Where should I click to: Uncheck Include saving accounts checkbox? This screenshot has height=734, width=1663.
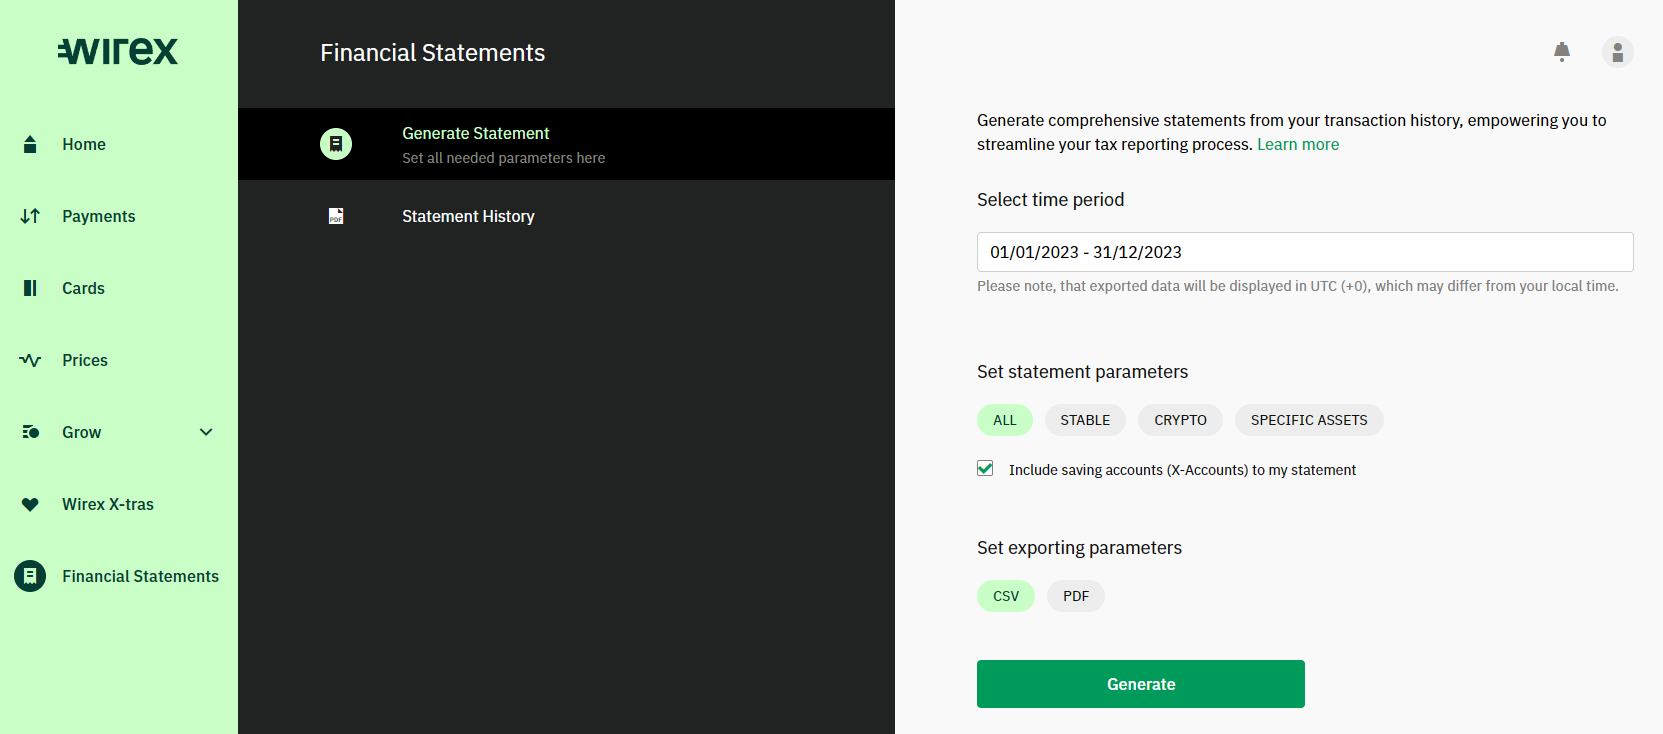(x=985, y=468)
